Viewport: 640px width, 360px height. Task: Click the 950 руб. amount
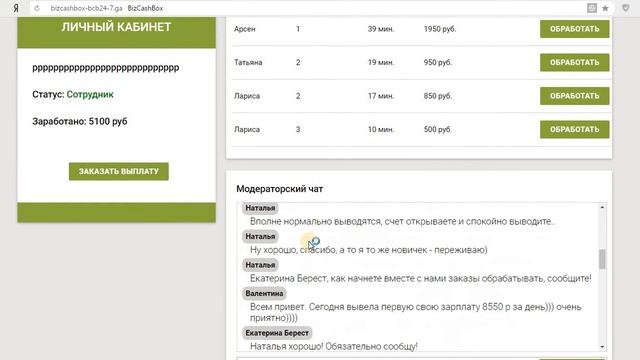pos(438,62)
